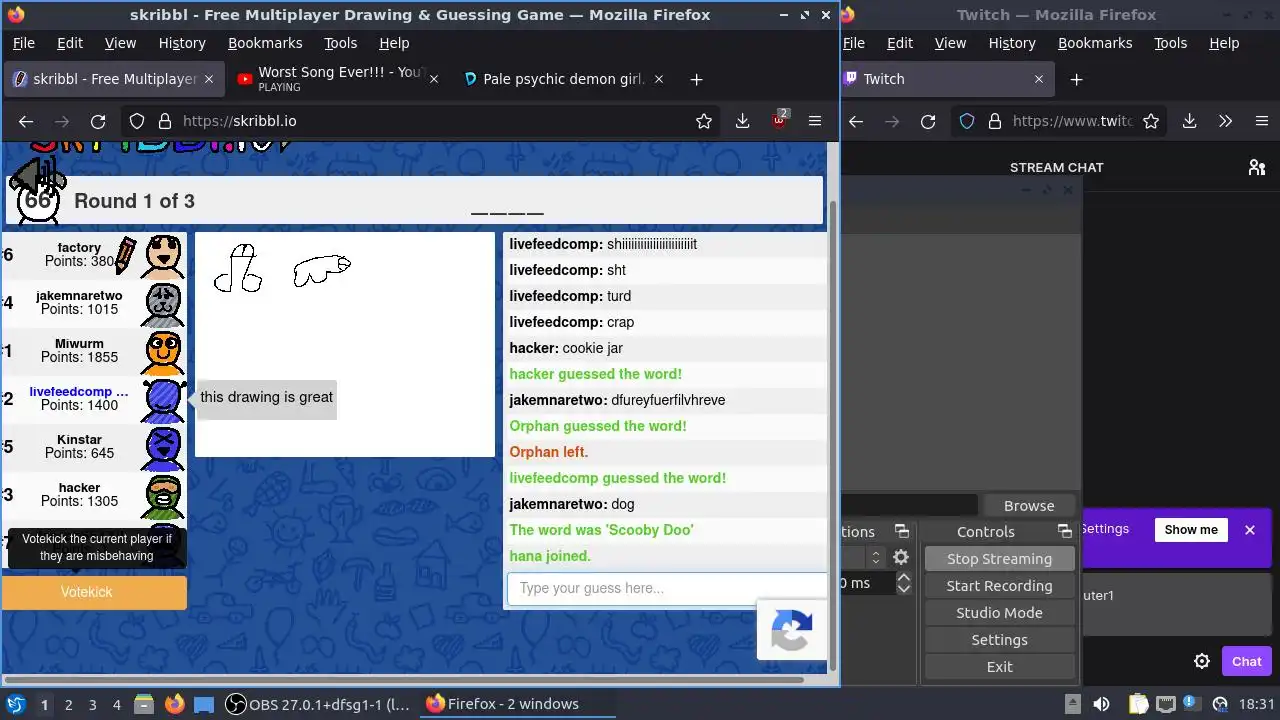Click jakemnaretwo's gray avatar
Image resolution: width=1280 pixels, height=720 pixels.
[163, 304]
